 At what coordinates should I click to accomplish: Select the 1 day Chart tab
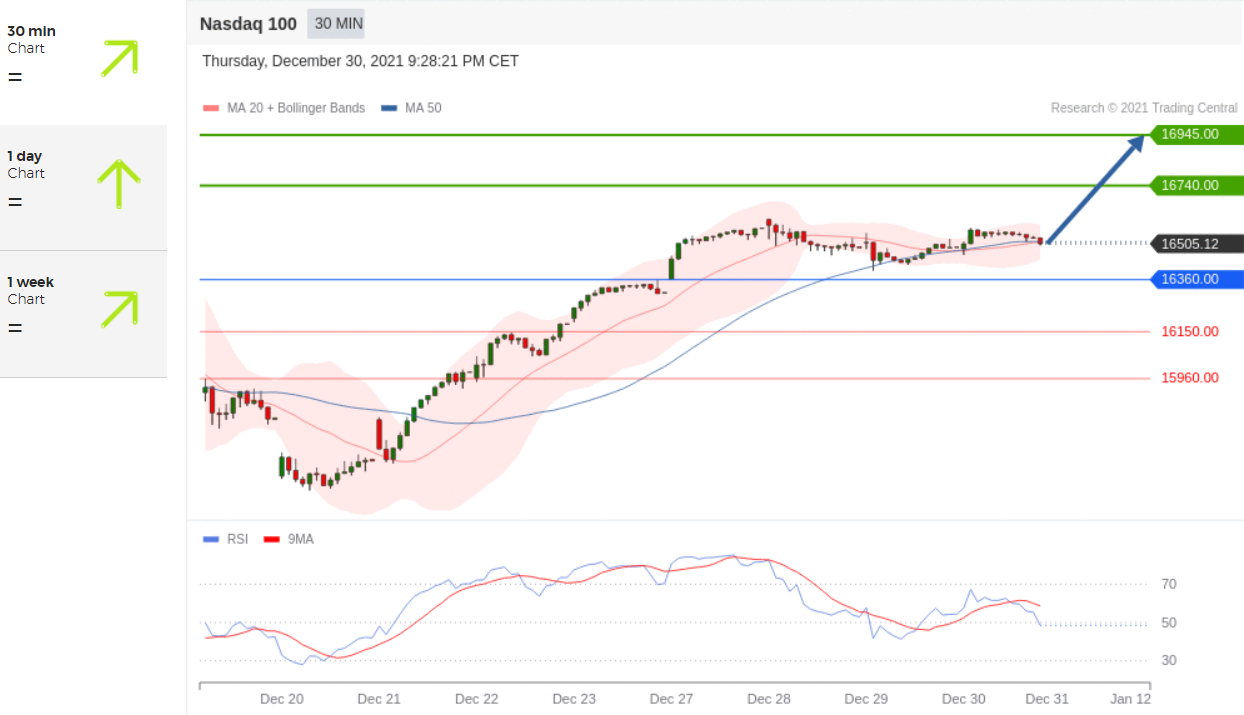click(x=83, y=187)
